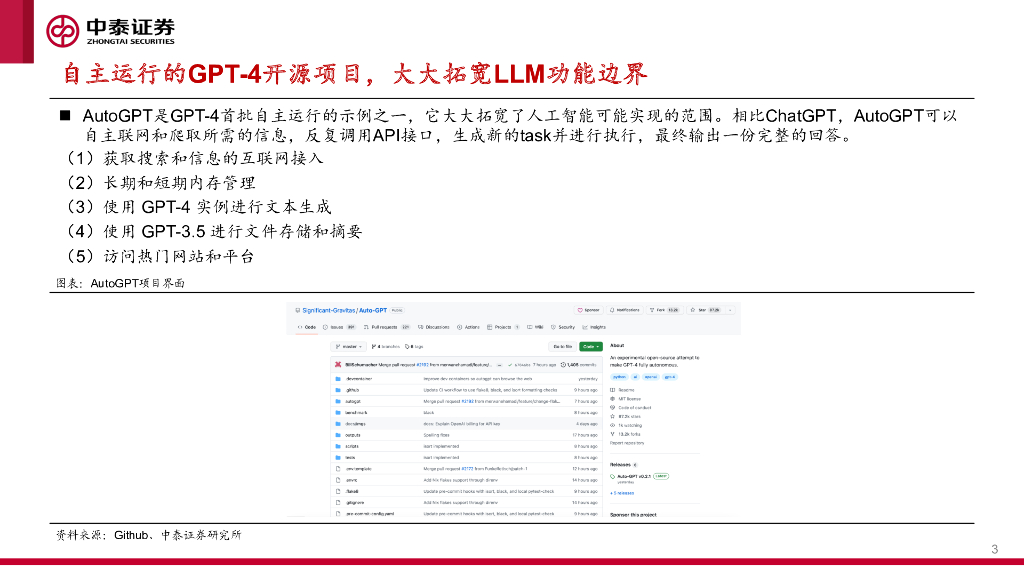Click the source line 'Github、中泰证券研究所'

[178, 535]
